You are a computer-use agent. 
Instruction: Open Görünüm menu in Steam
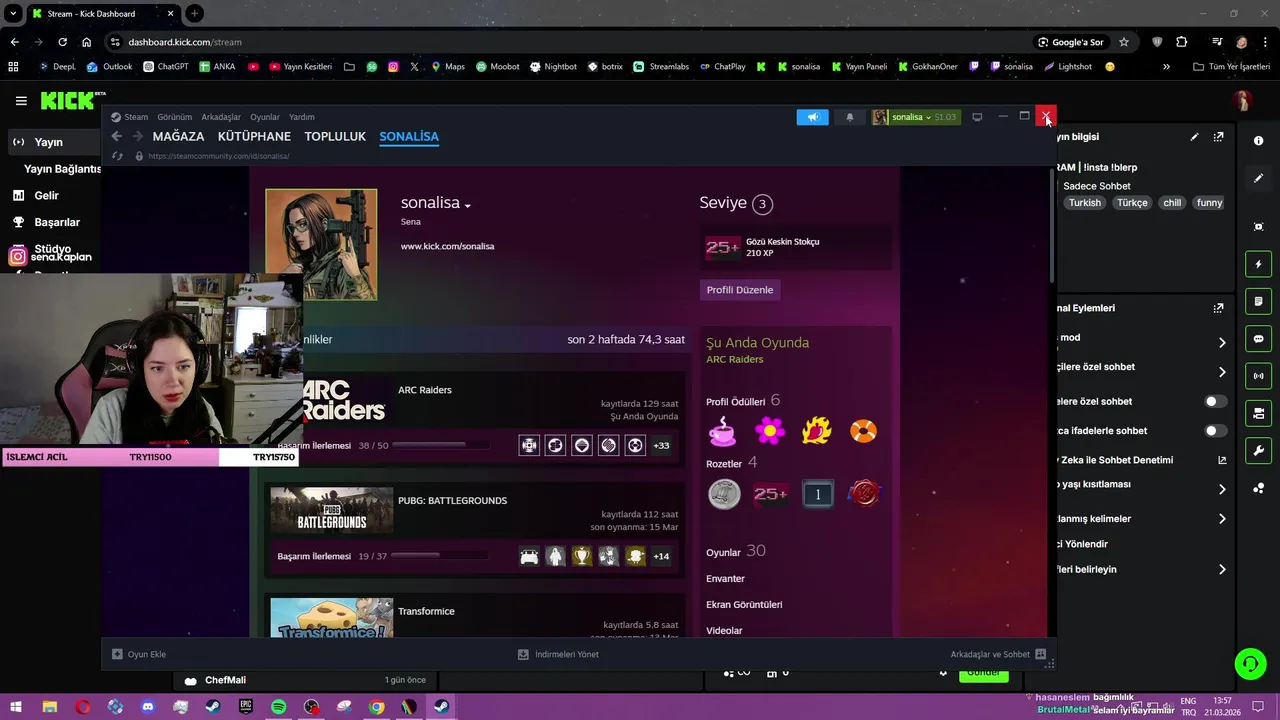174,117
